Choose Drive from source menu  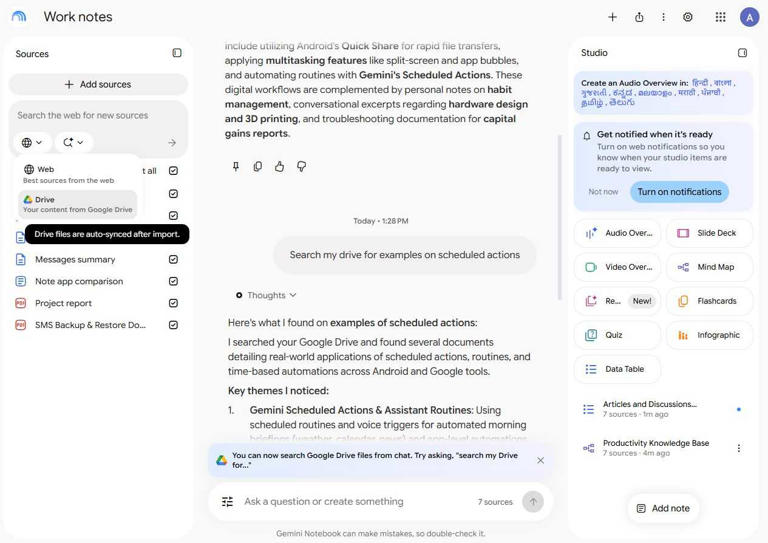click(x=77, y=204)
